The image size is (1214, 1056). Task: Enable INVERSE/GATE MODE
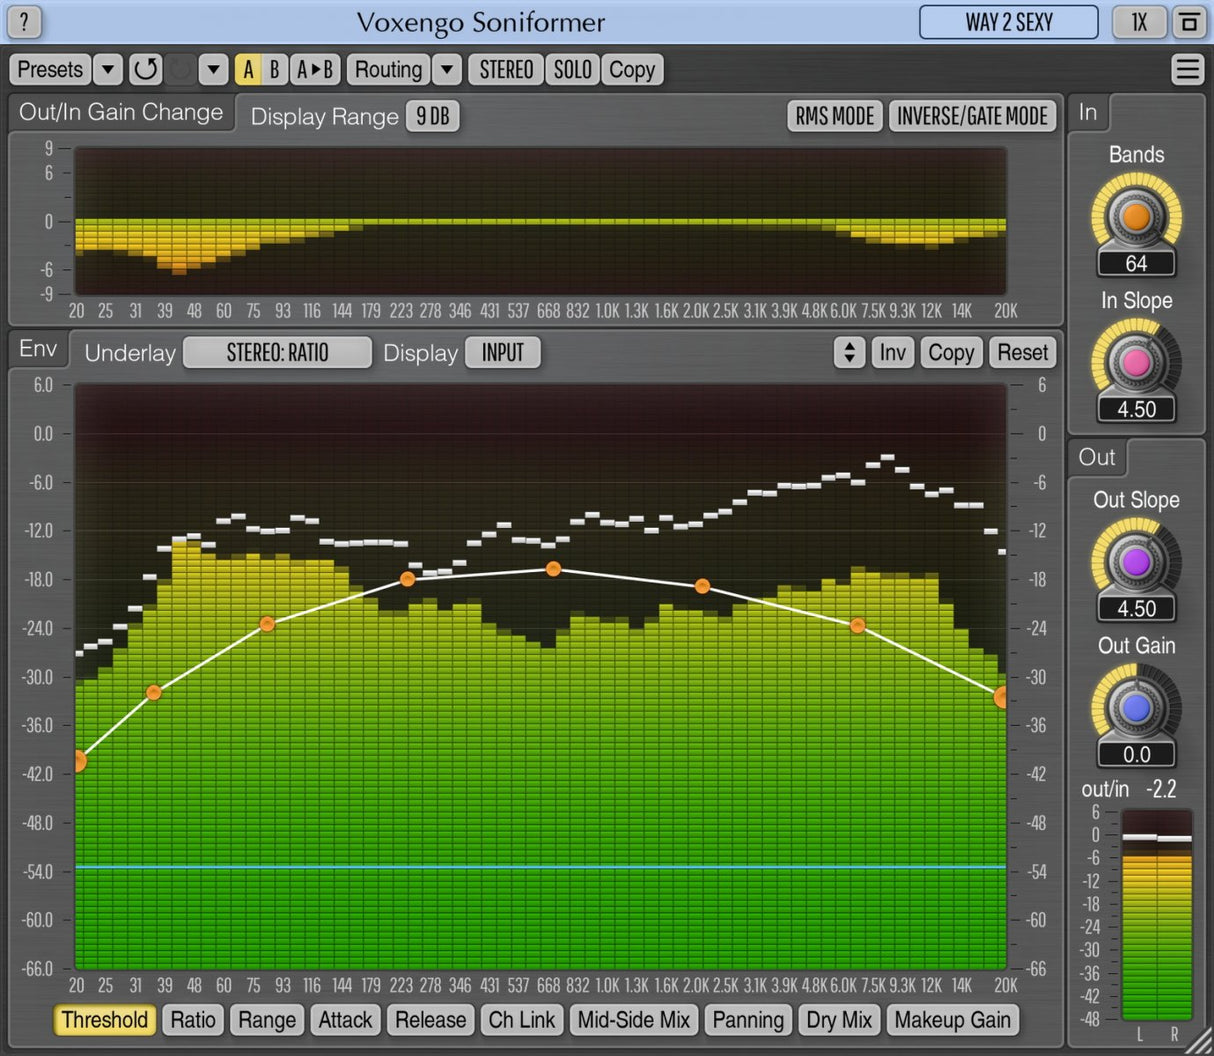(971, 116)
